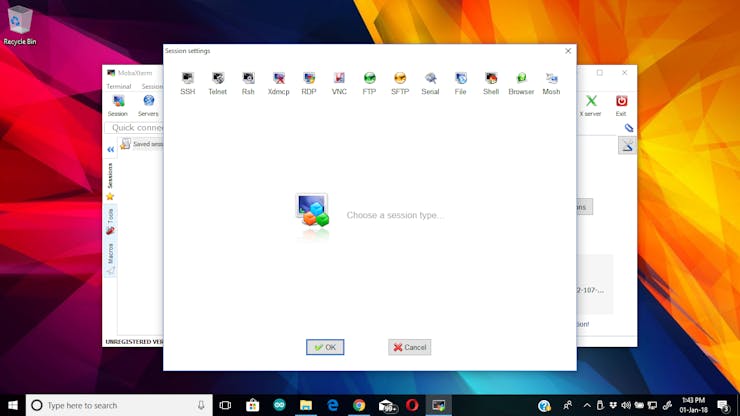The height and width of the screenshot is (416, 740).
Task: Pick the Rsh session icon
Action: pyautogui.click(x=248, y=83)
